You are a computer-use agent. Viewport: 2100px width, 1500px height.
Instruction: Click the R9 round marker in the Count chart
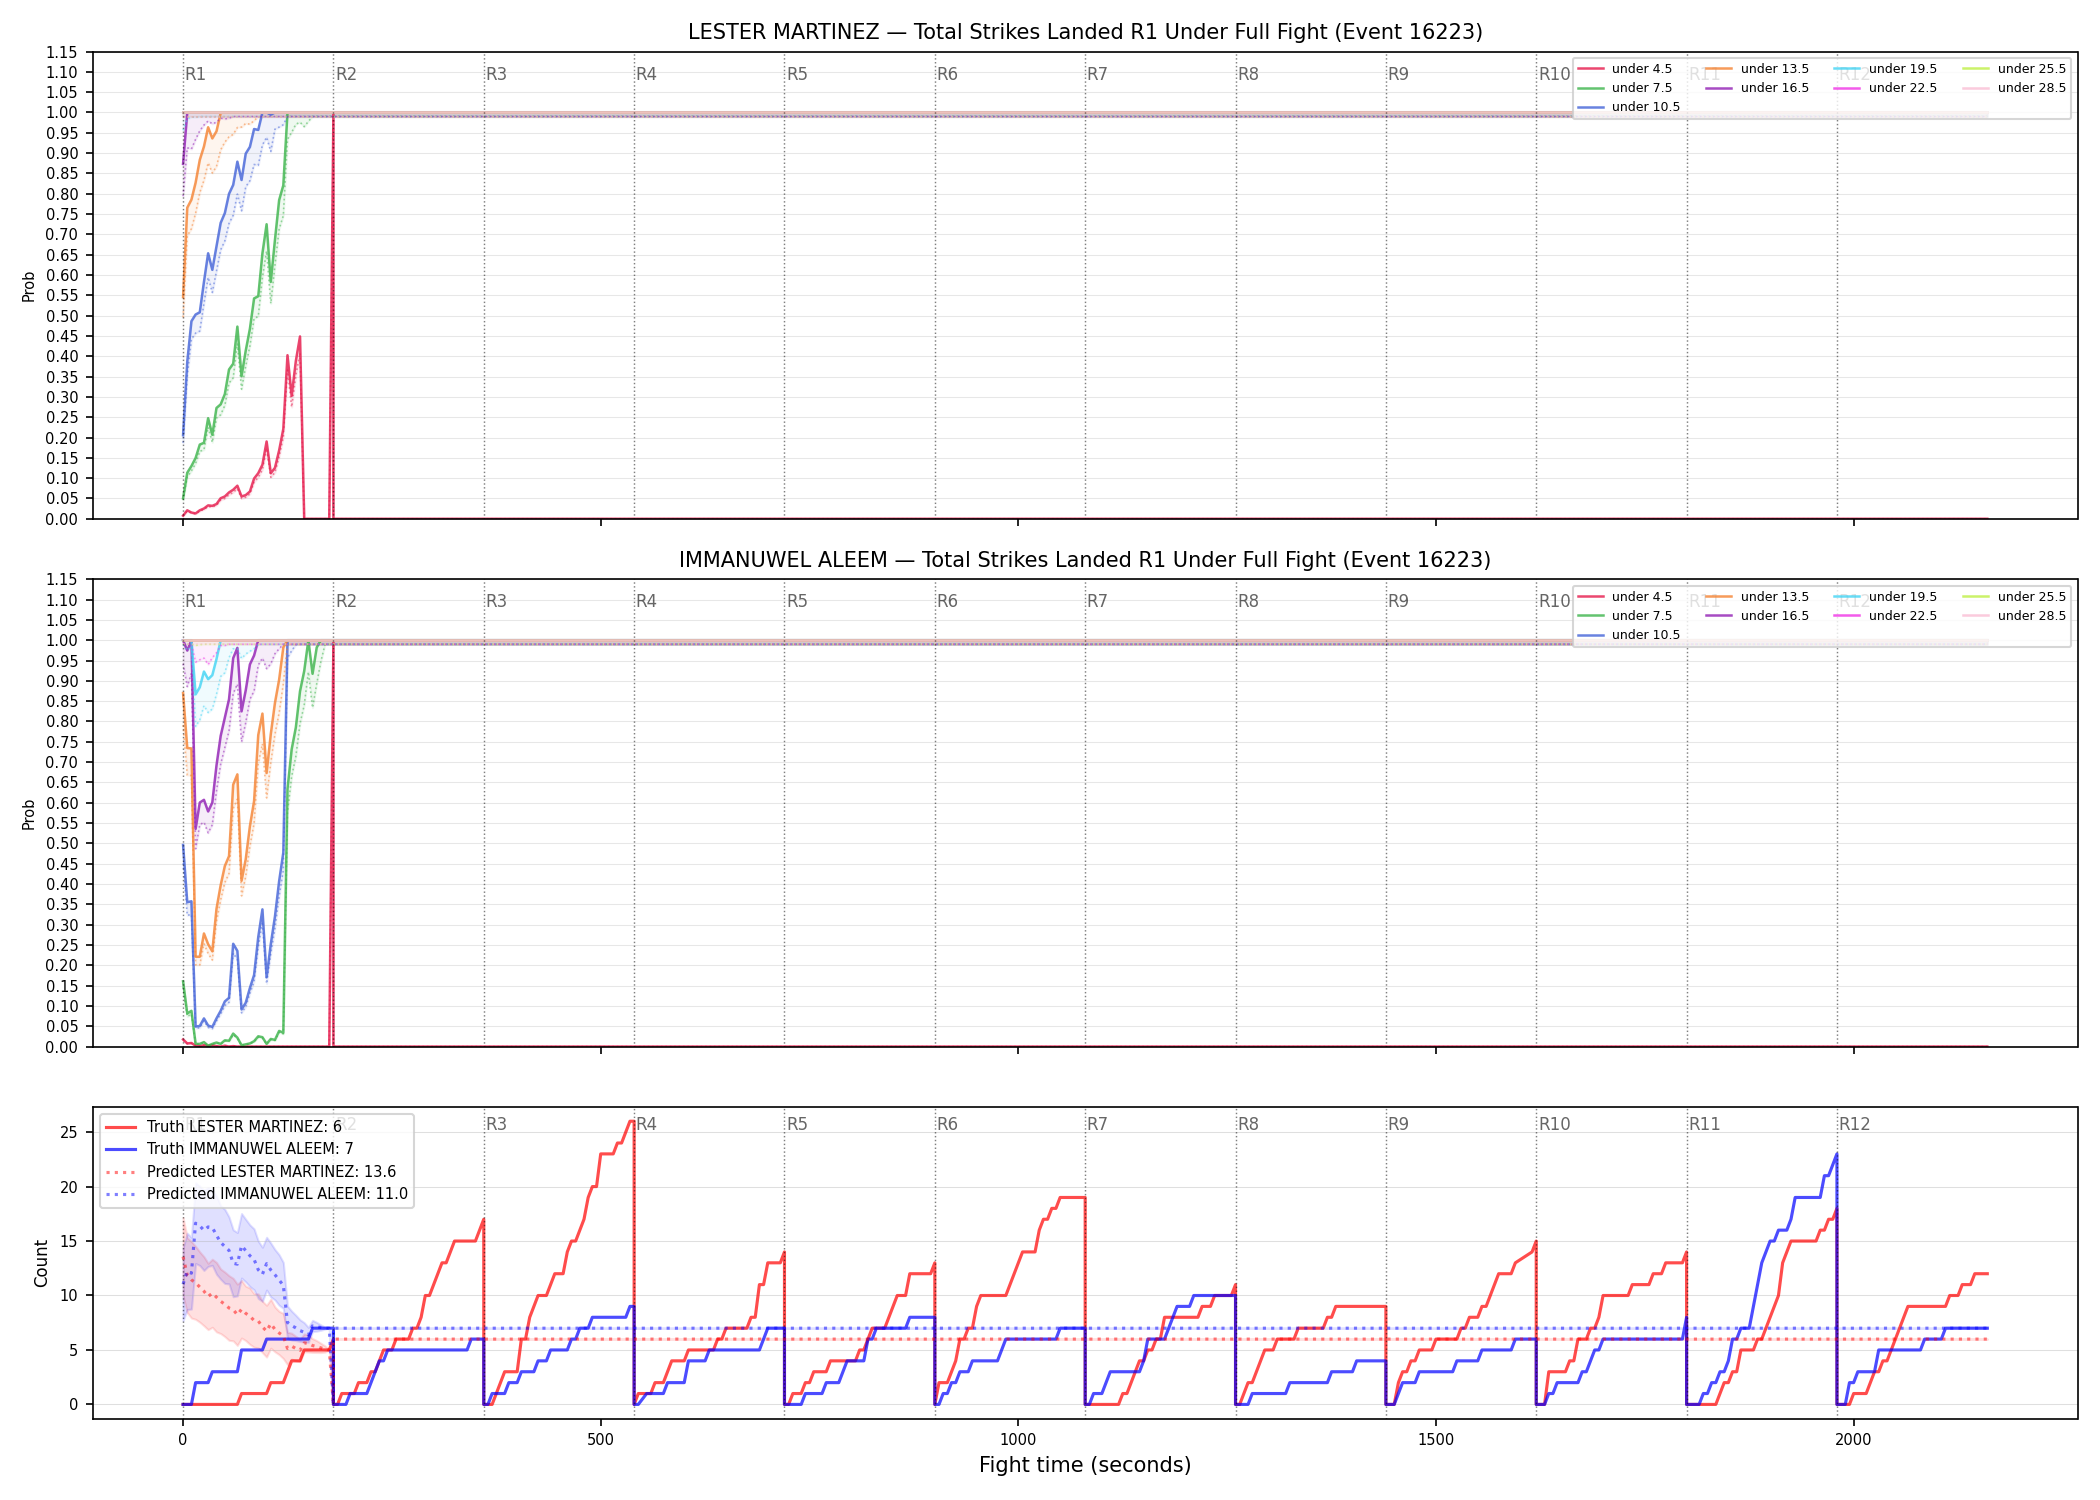tap(1398, 1124)
